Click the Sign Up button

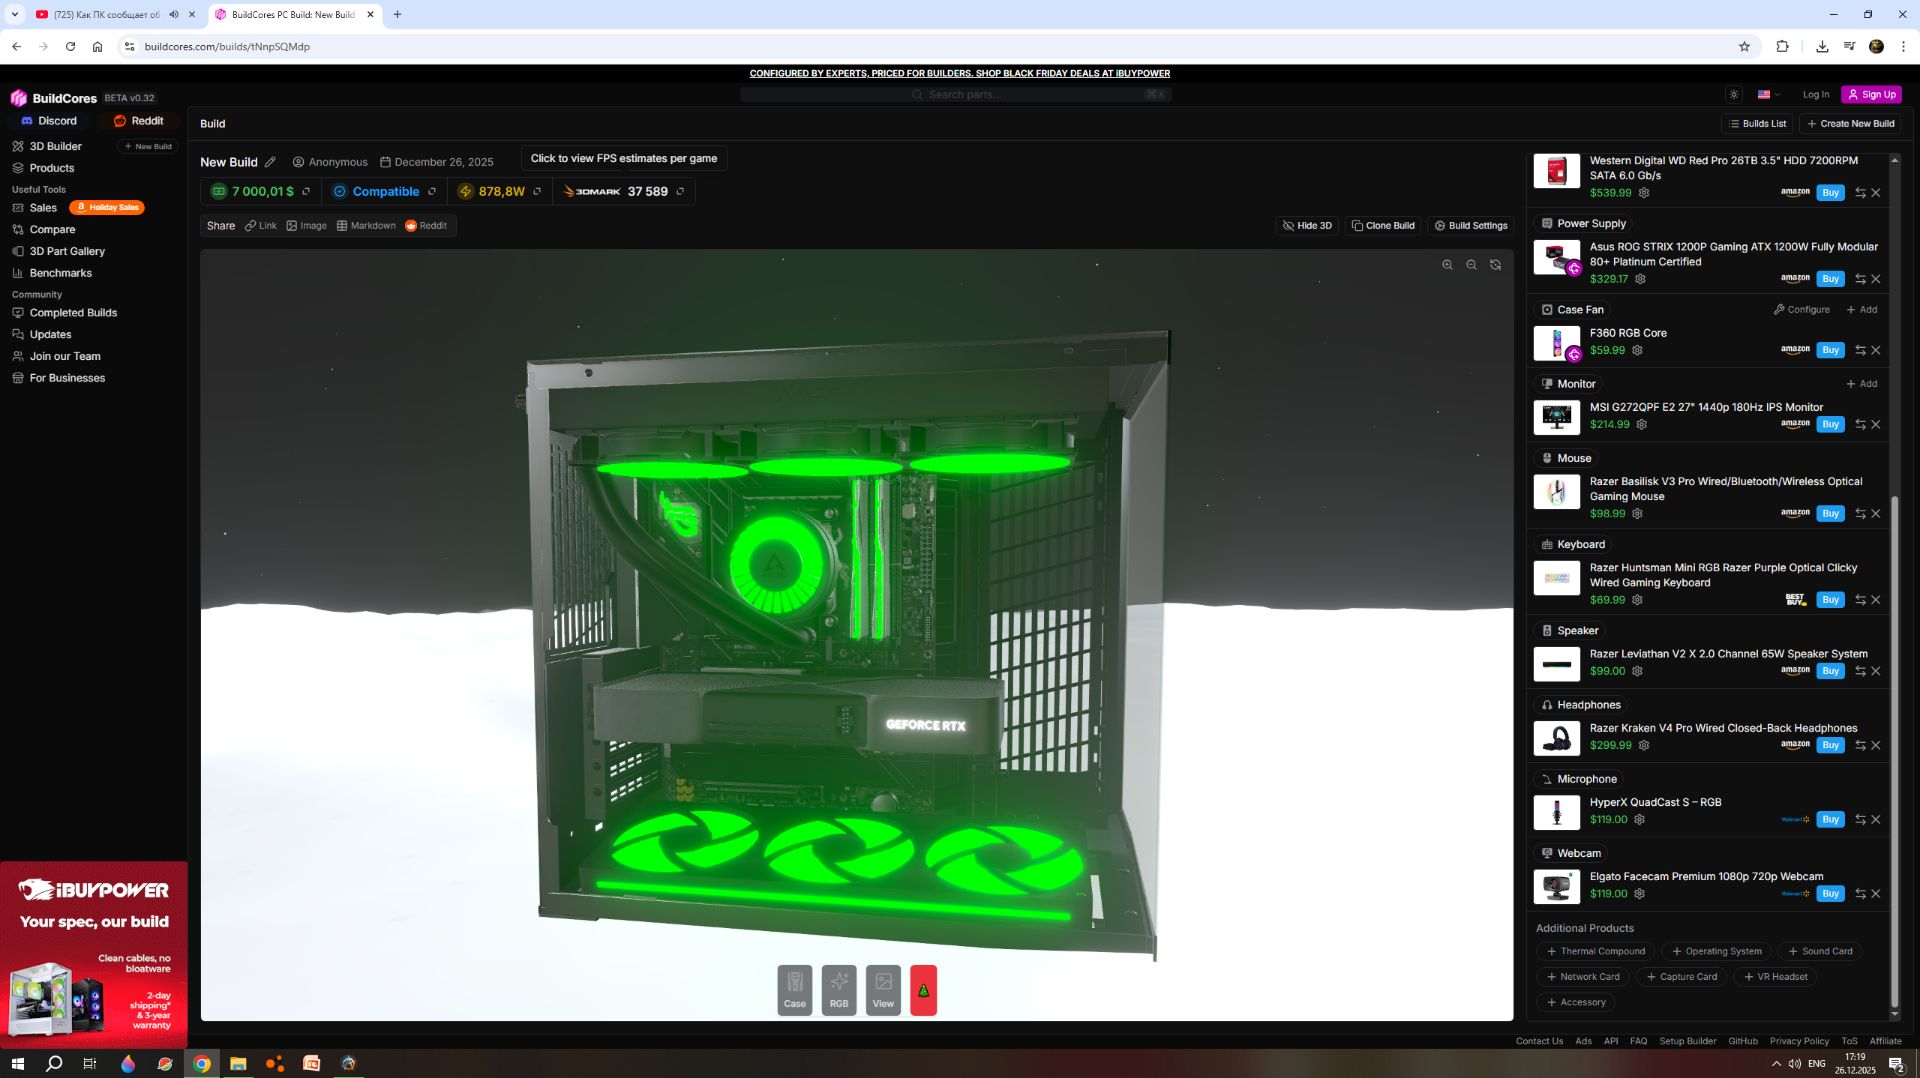coord(1871,95)
